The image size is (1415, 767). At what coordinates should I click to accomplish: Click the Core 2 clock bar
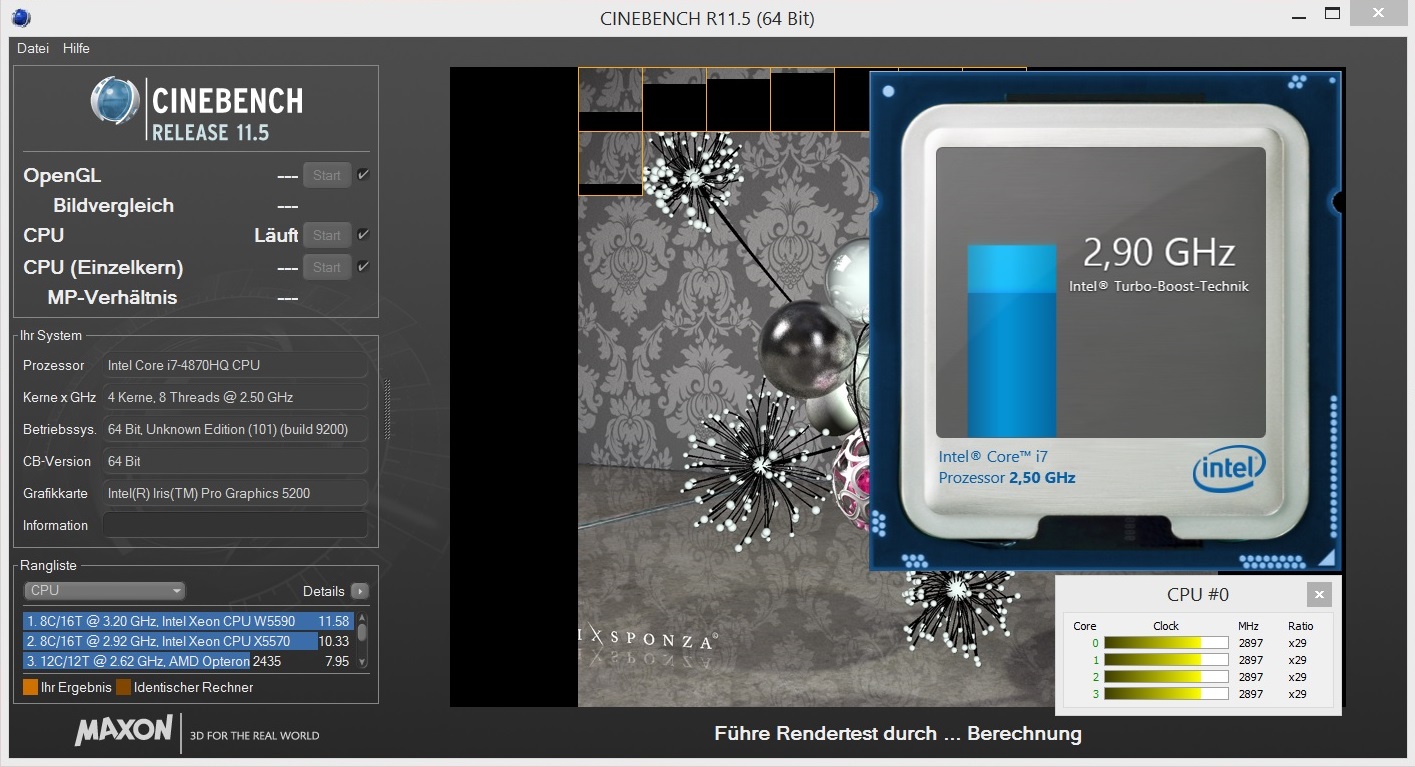pyautogui.click(x=1166, y=677)
